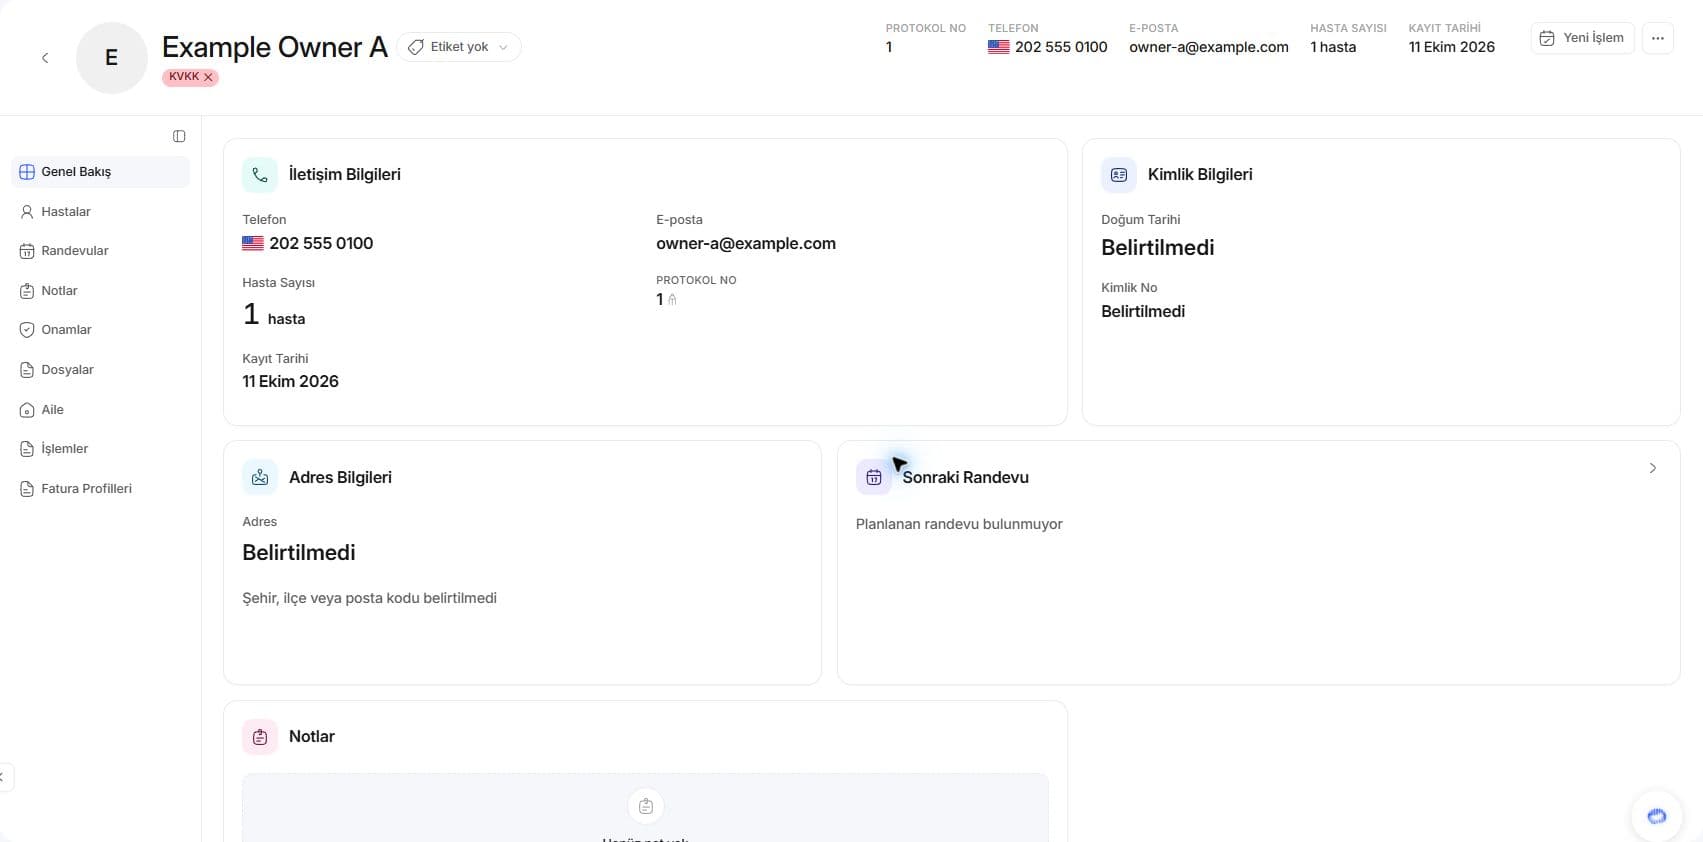
Task: Click the Yeni İşlem button
Action: [x=1582, y=38]
